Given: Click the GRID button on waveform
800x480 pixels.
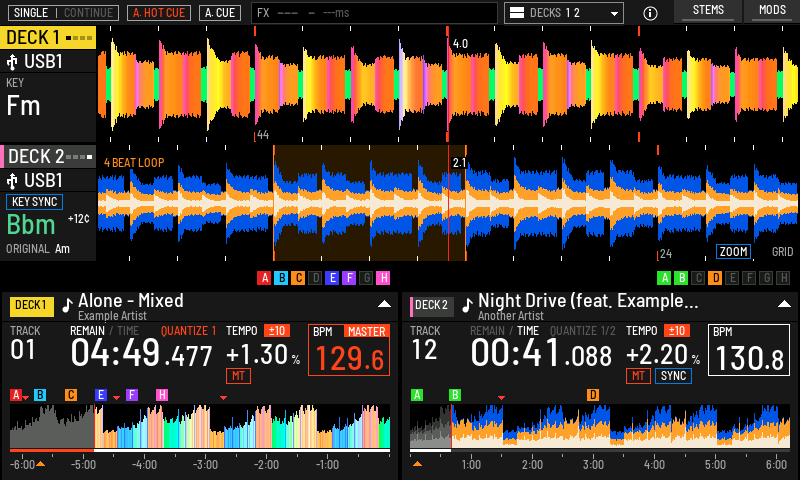Looking at the screenshot, I should pos(782,251).
